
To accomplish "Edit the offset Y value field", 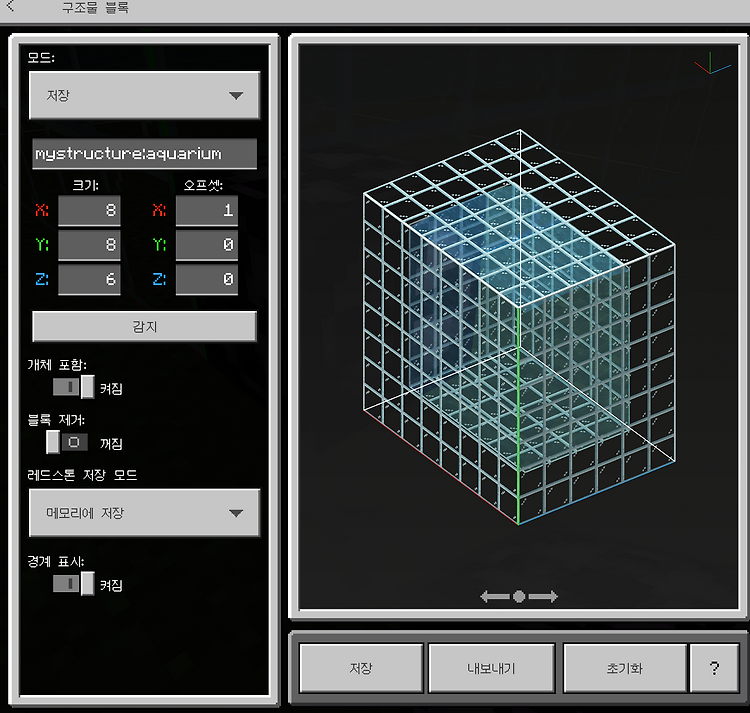I will tap(207, 244).
